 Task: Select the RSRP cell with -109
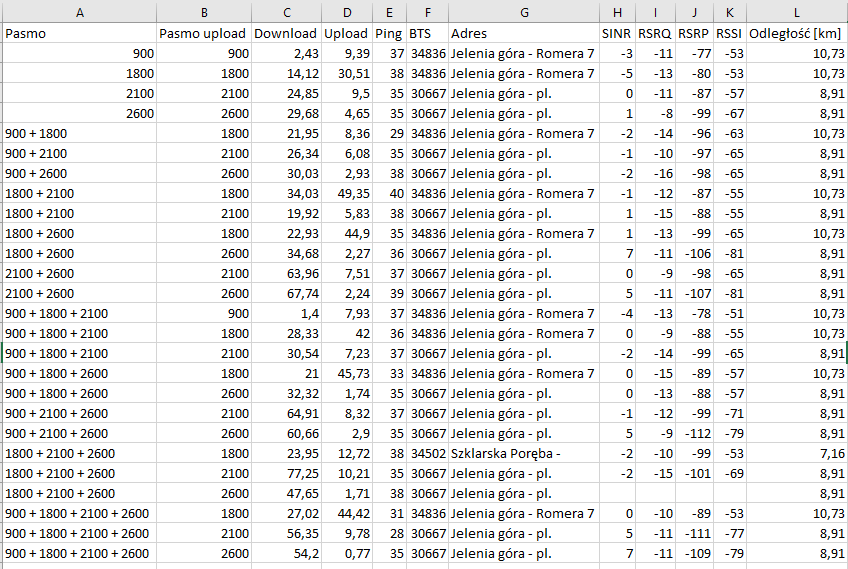pyautogui.click(x=694, y=554)
